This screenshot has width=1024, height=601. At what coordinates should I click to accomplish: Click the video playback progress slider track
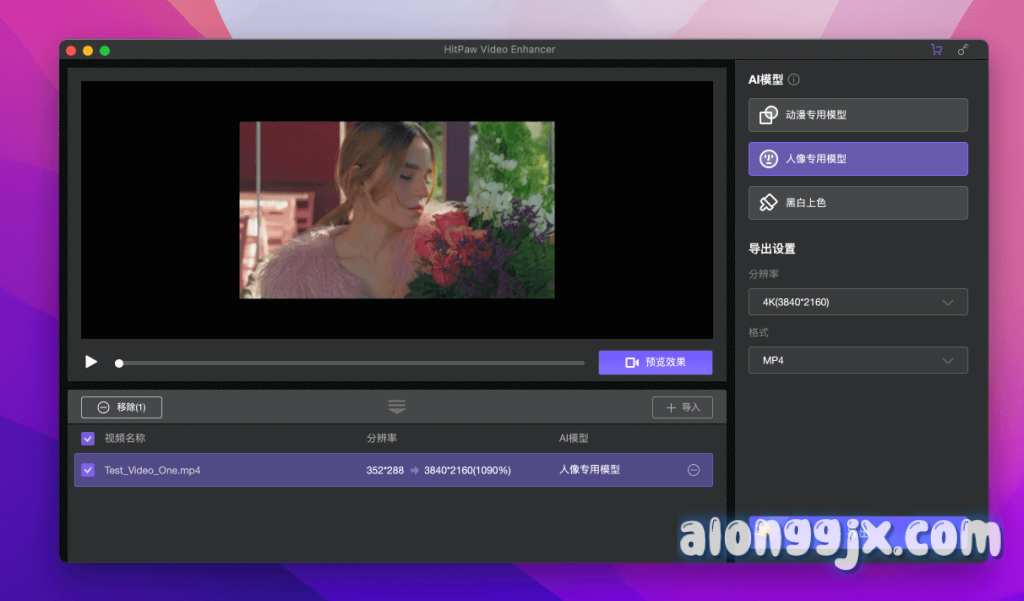(x=350, y=363)
